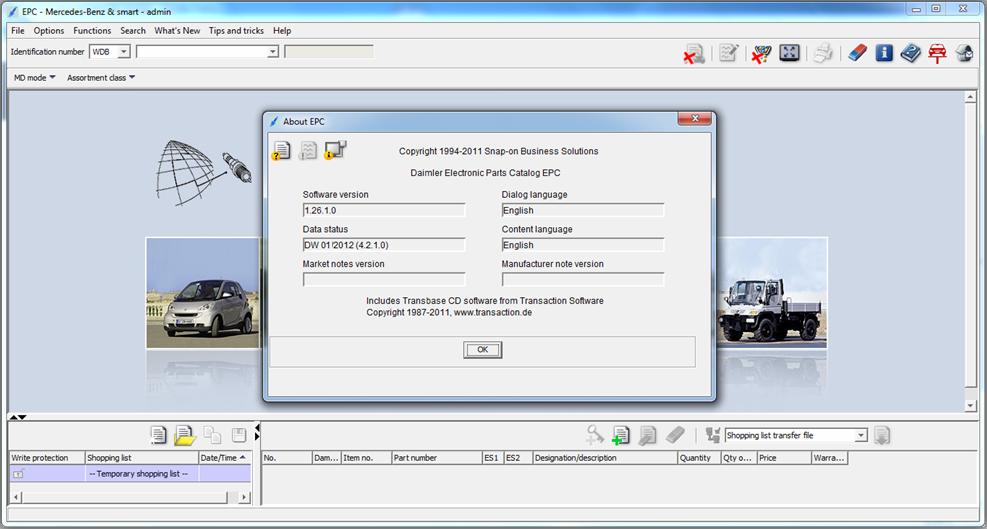Click the write protection lock icon in shopping list row
The height and width of the screenshot is (529, 987).
(18, 474)
